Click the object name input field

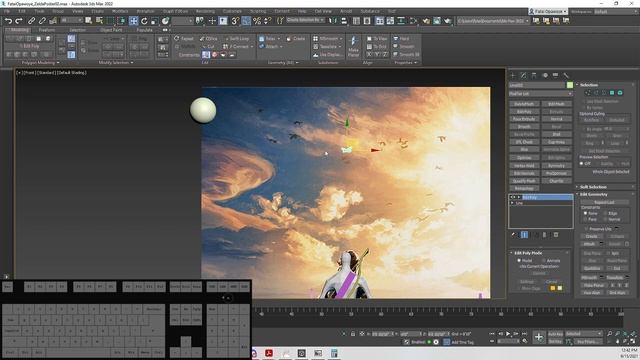click(537, 85)
